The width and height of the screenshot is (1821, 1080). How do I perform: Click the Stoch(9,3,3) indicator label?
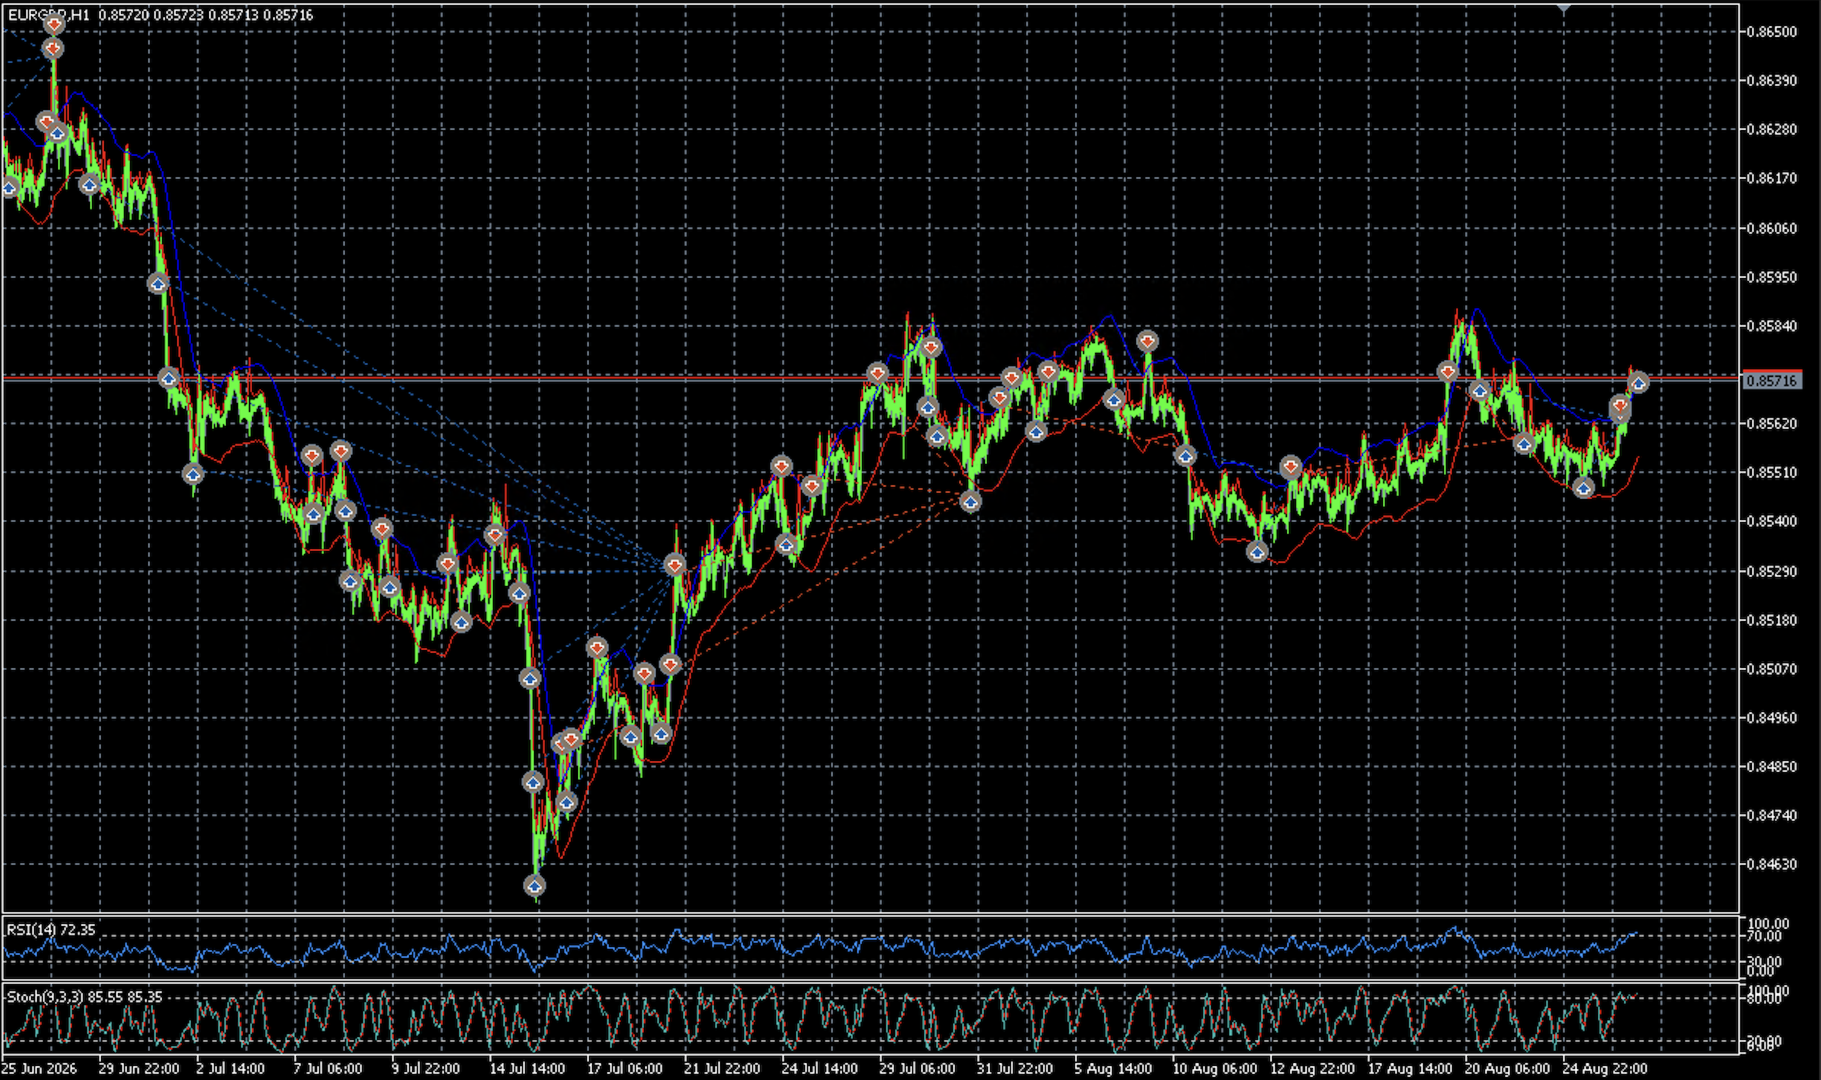84,997
